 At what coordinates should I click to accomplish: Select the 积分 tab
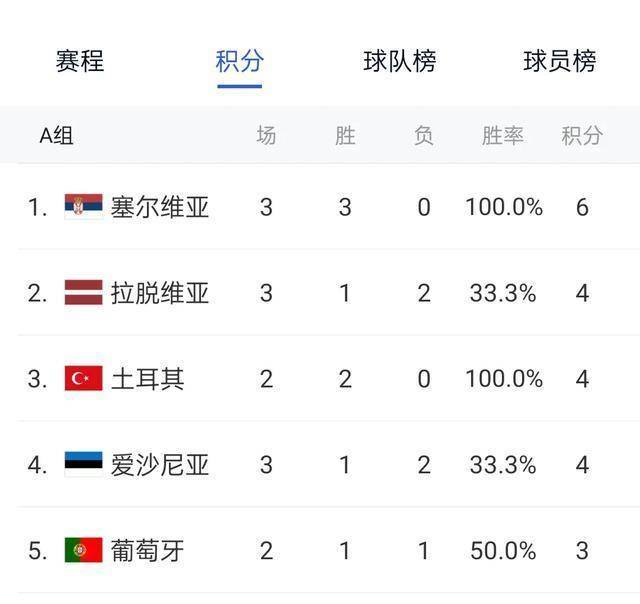[x=240, y=61]
